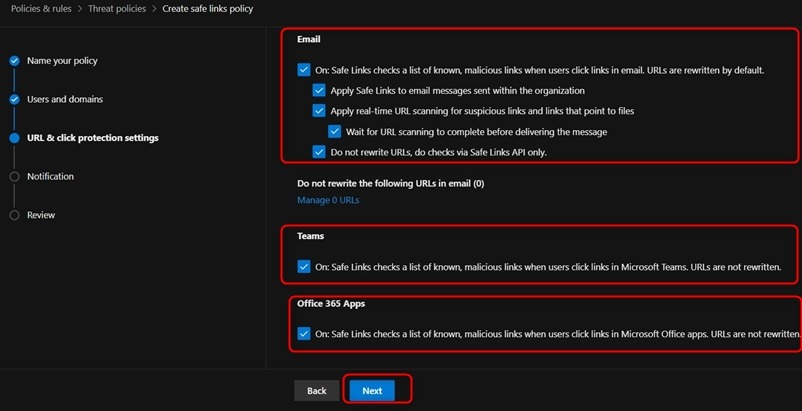The image size is (802, 411).
Task: Uncheck Do not rewrite URLs checkbox
Action: [x=319, y=152]
